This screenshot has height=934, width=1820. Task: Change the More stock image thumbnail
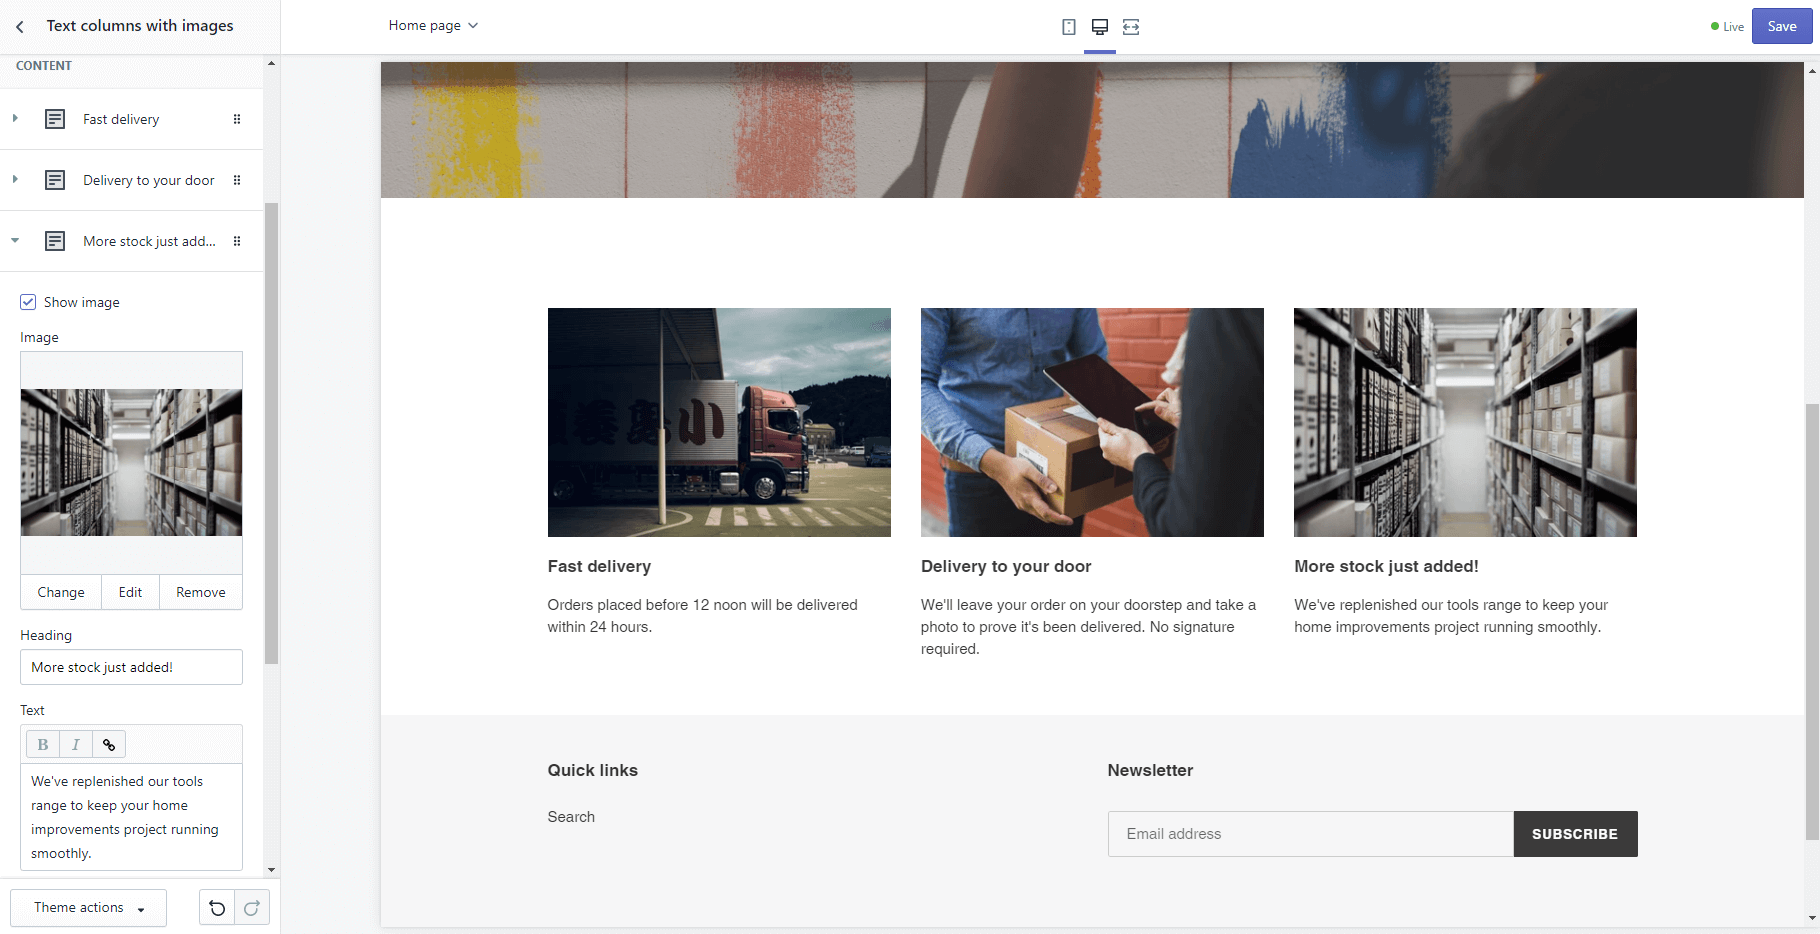(60, 592)
